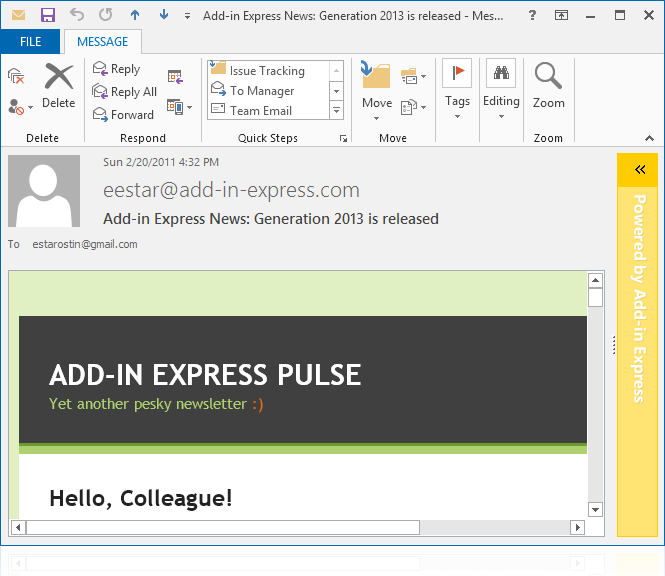Click the email subject line
The image size is (665, 576).
[271, 219]
